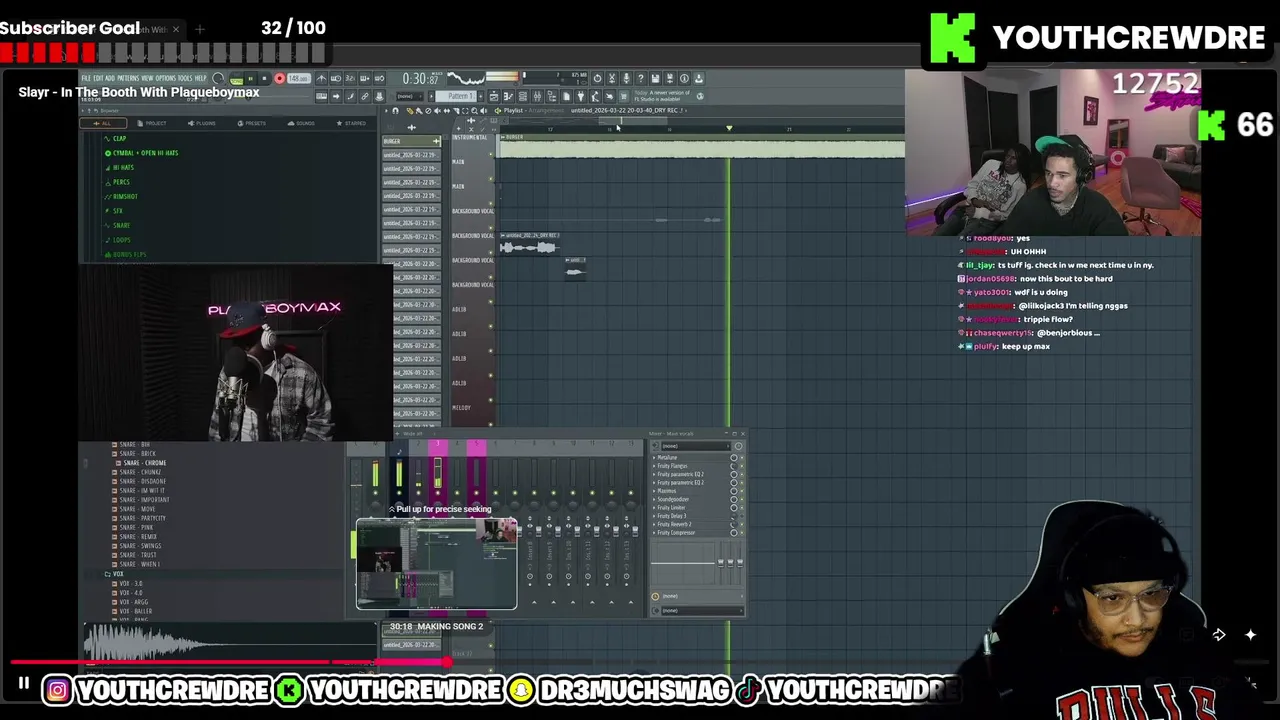The width and height of the screenshot is (1280, 720).
Task: Click video title Slayr - In The Booth
Action: [x=139, y=92]
